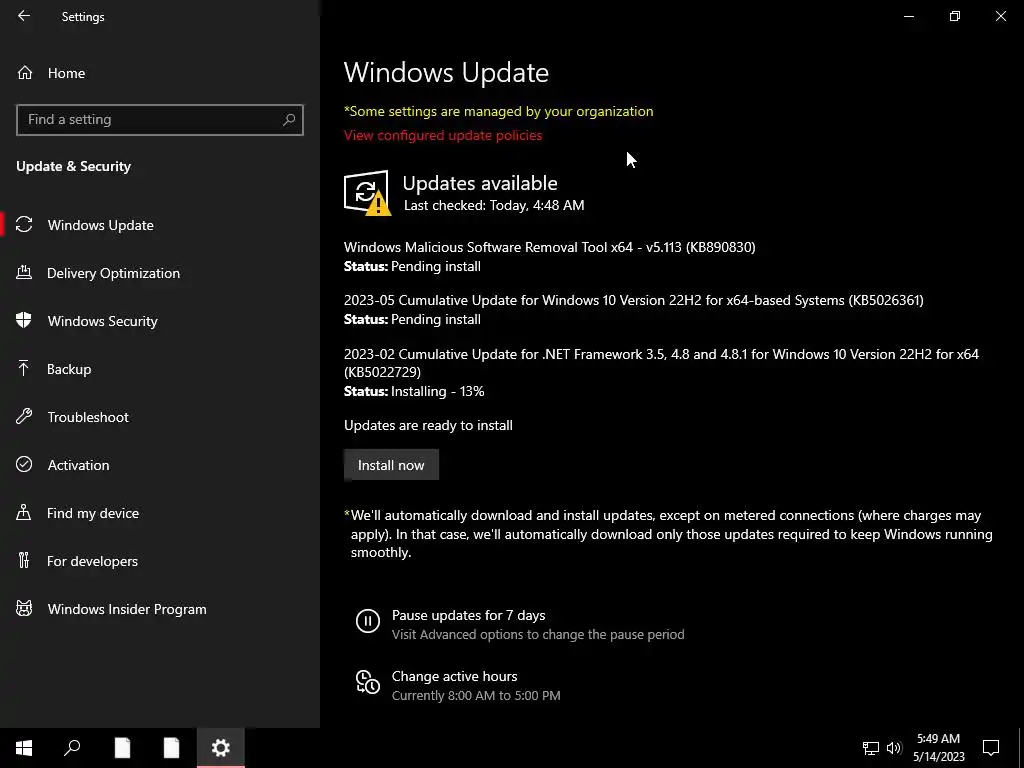Click the KB5026361 Cumulative Update entry

point(633,300)
